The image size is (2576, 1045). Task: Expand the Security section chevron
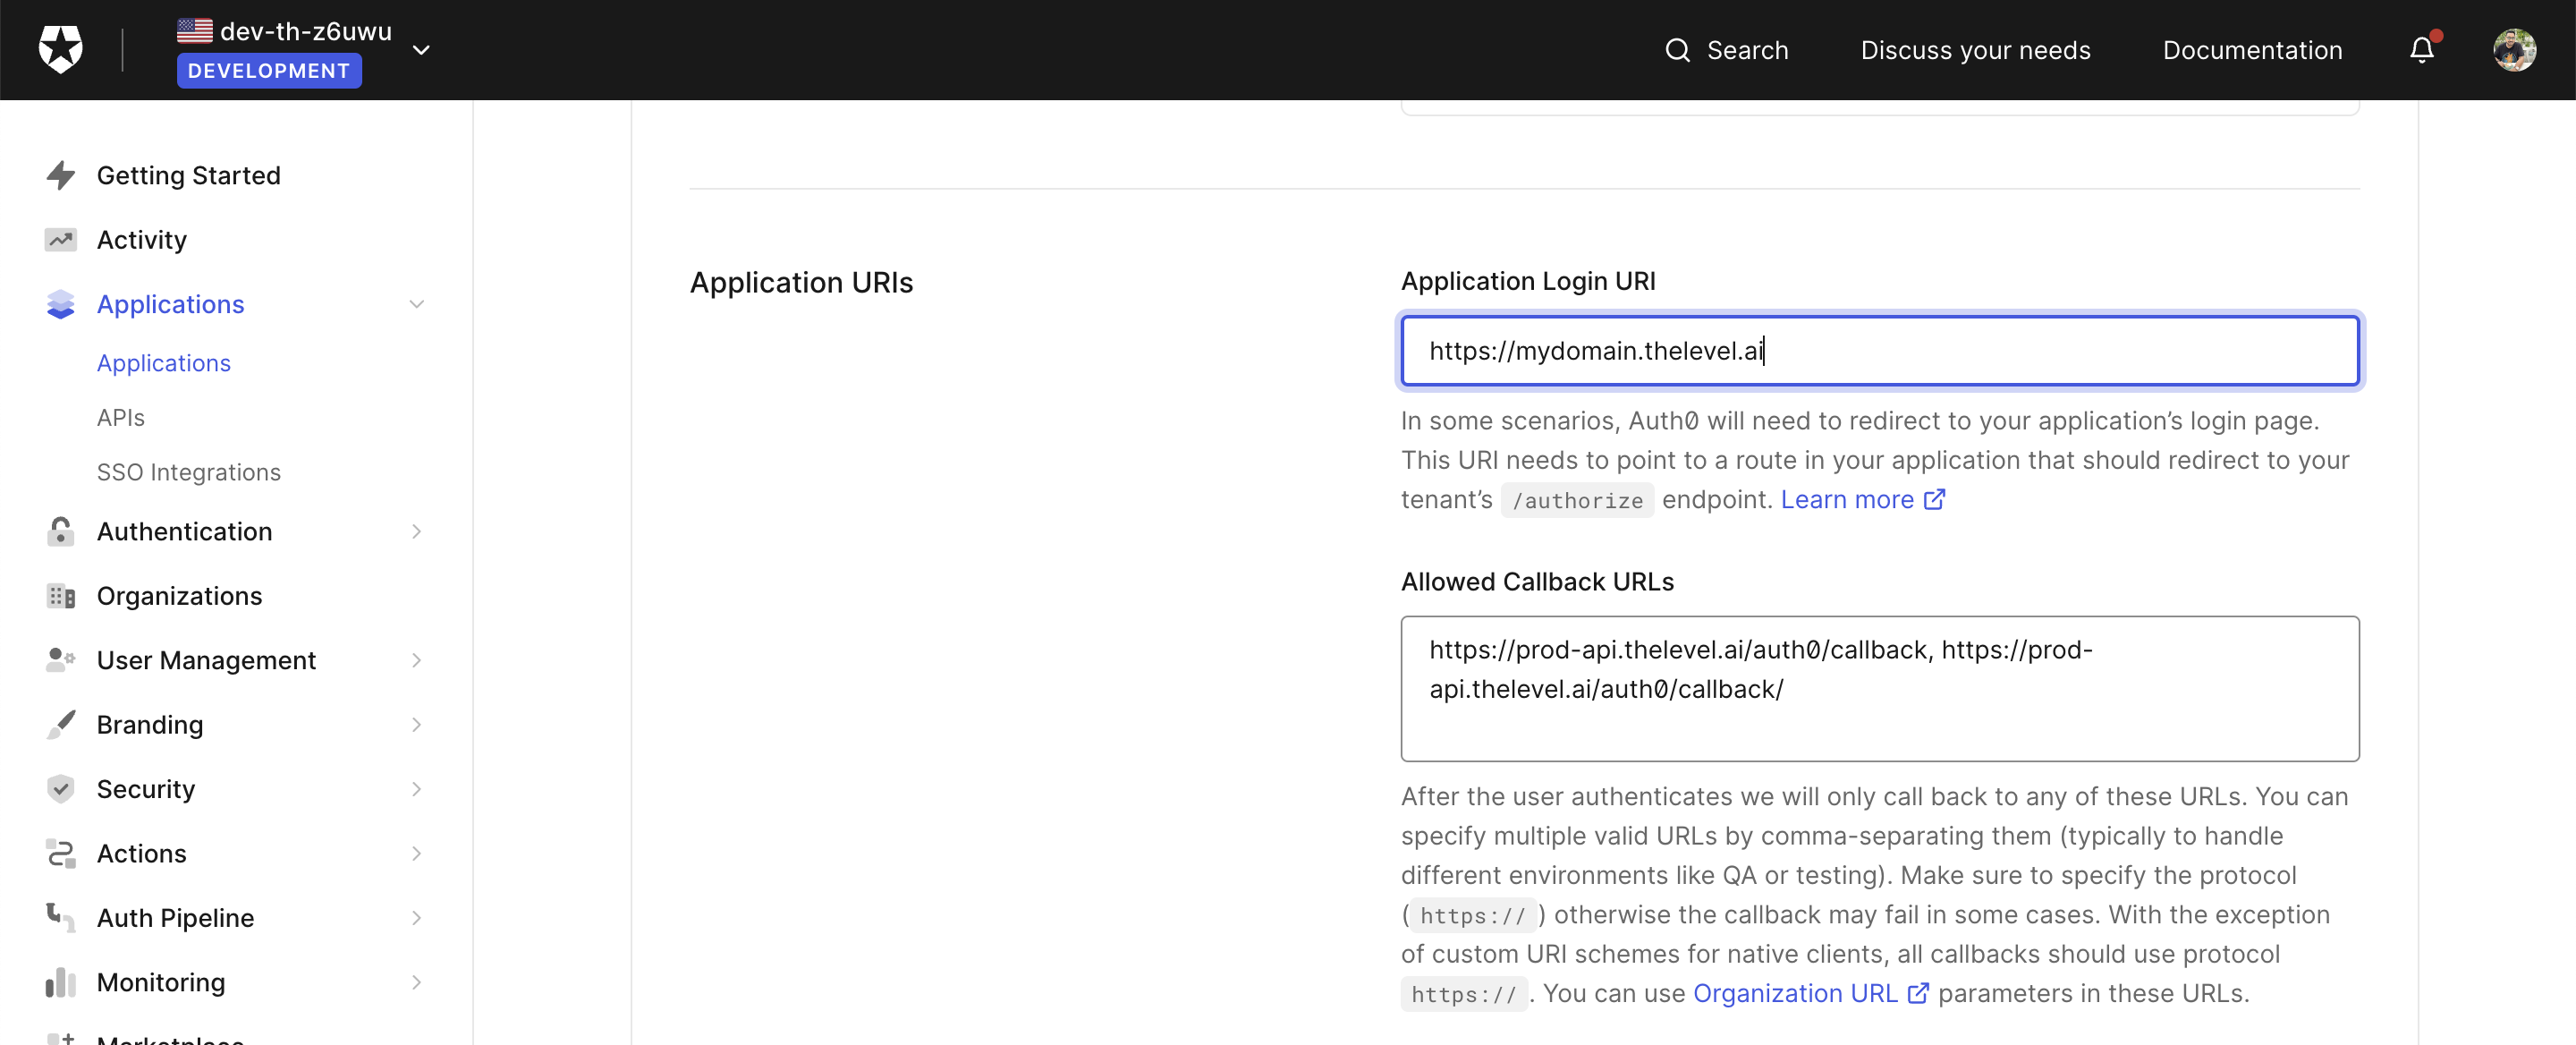point(417,789)
